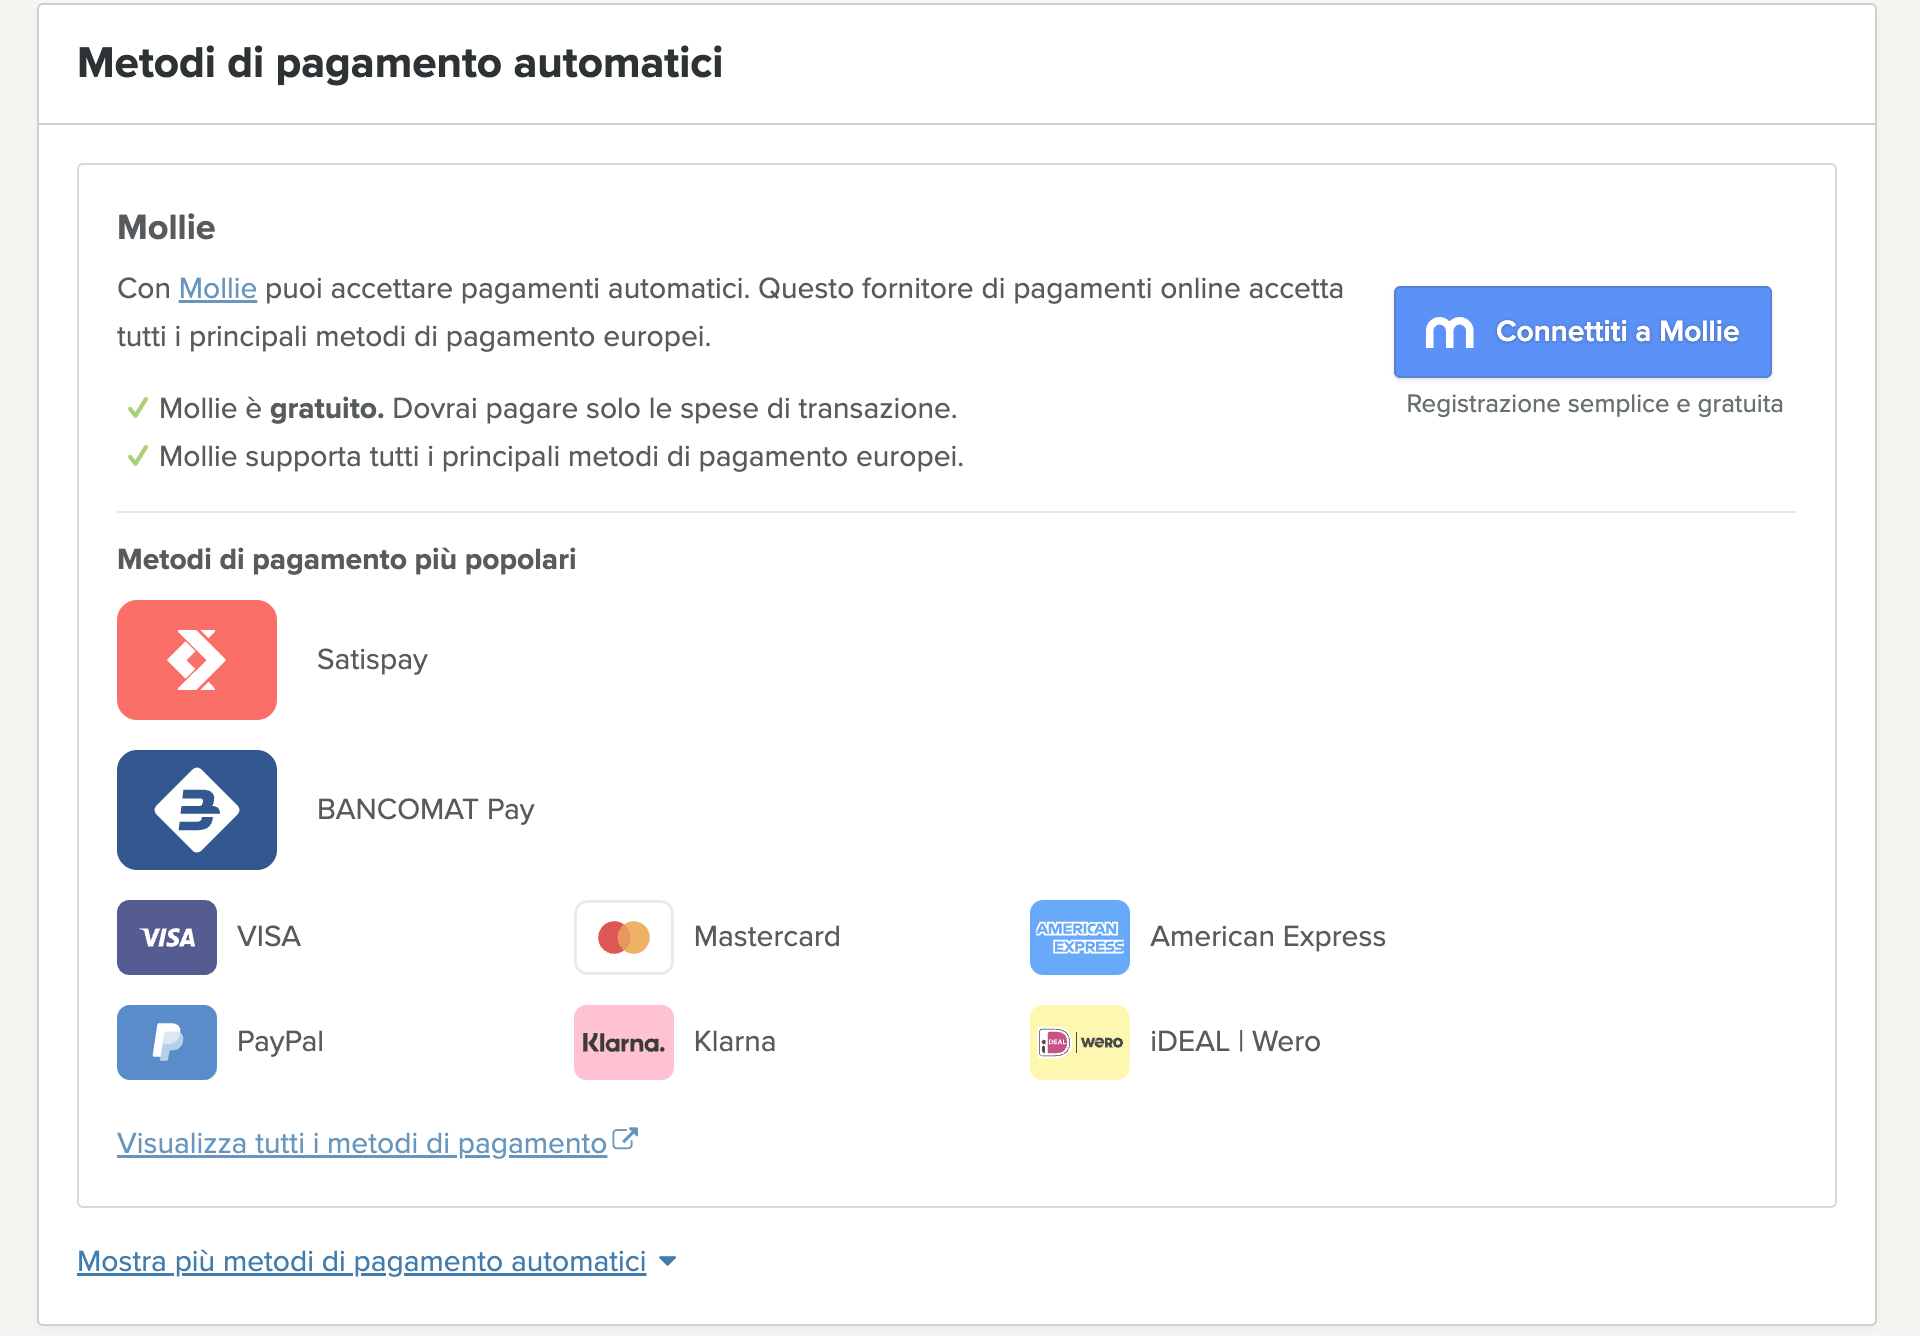Image resolution: width=1920 pixels, height=1336 pixels.
Task: Click 'Registrazione semplice e gratuita' caption
Action: point(1595,404)
